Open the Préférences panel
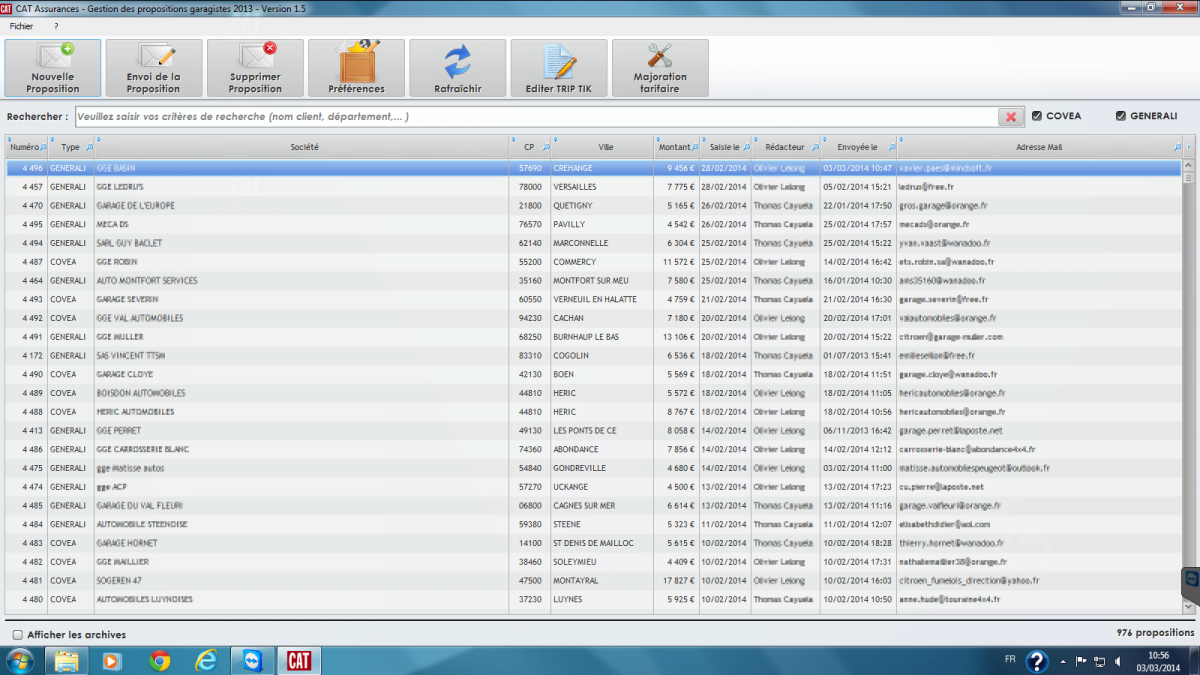The width and height of the screenshot is (1200, 675). point(356,68)
